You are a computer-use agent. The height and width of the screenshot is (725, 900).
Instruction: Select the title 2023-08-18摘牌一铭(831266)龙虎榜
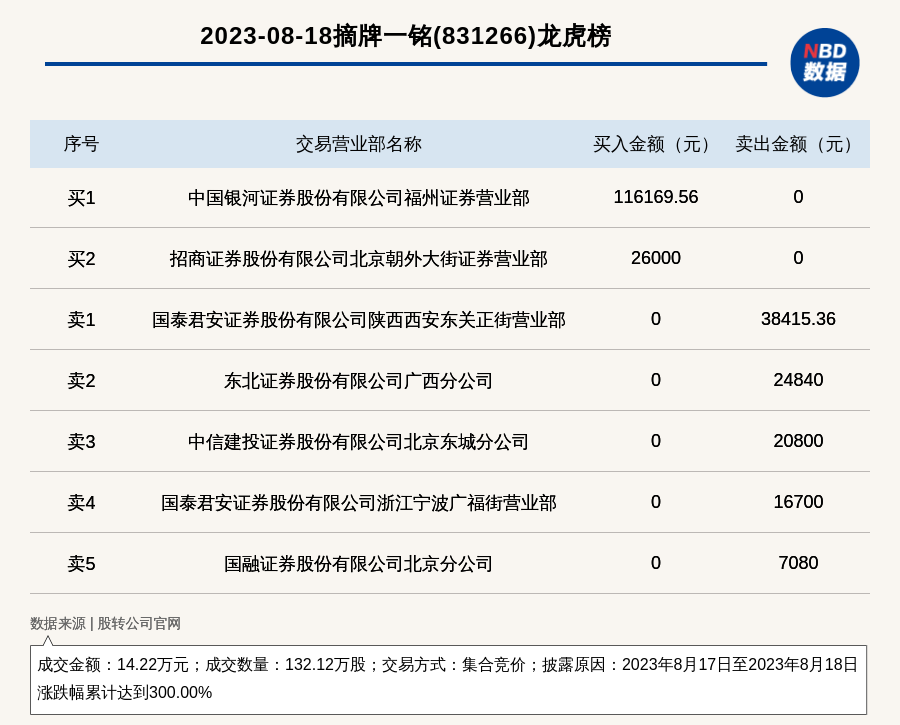[x=406, y=36]
